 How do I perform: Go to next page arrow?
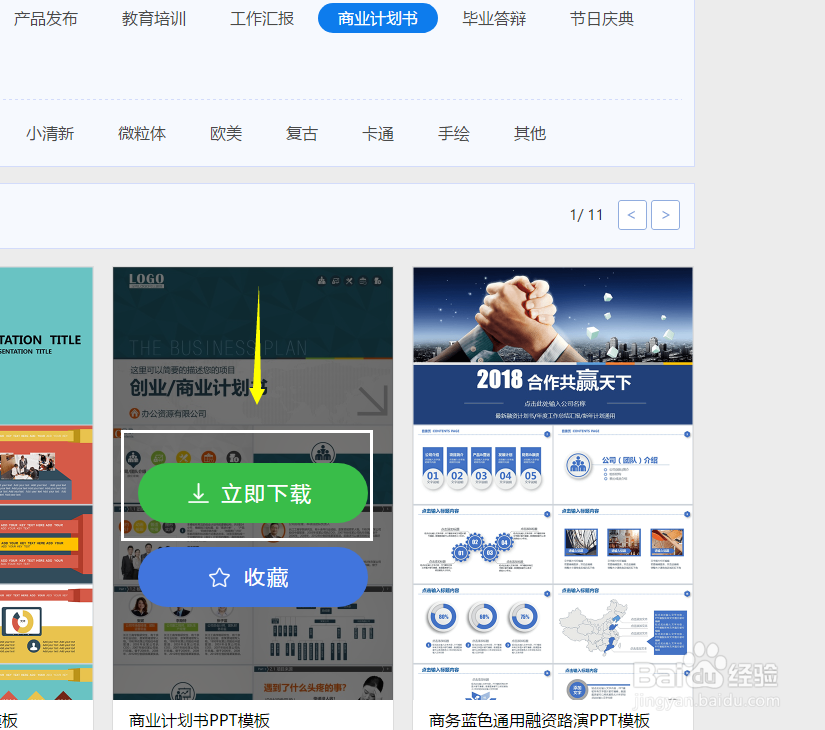[666, 215]
